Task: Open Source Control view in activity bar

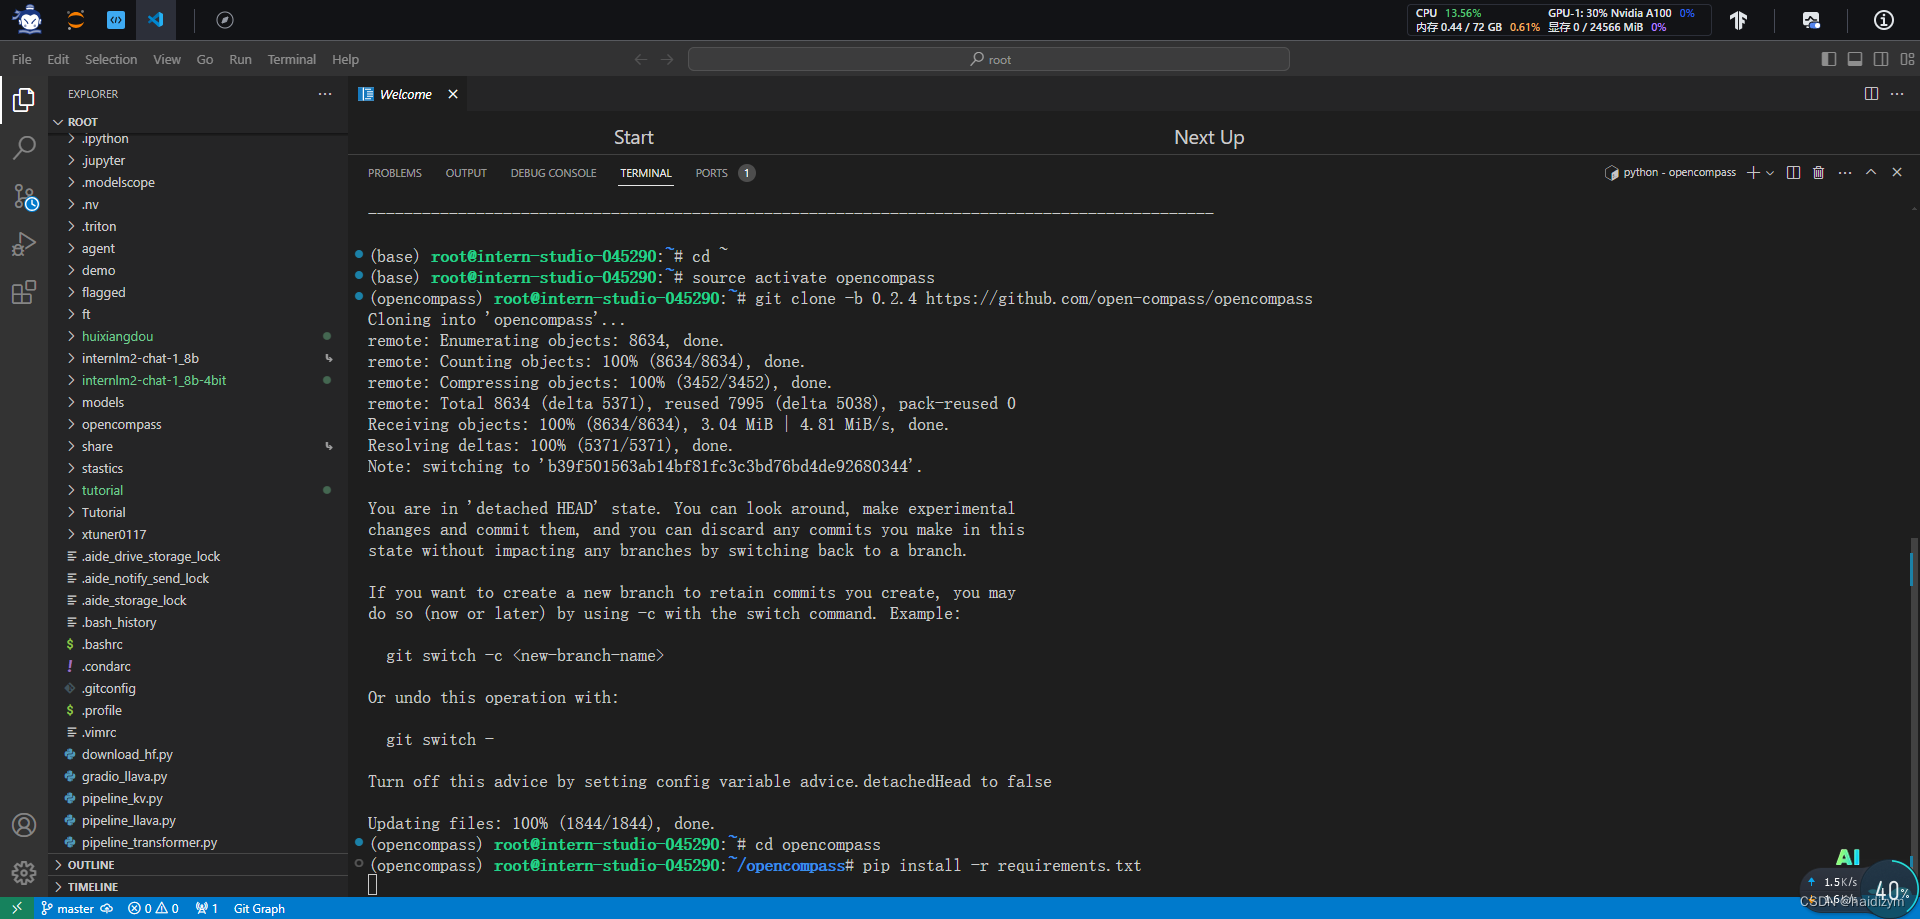Action: (24, 197)
